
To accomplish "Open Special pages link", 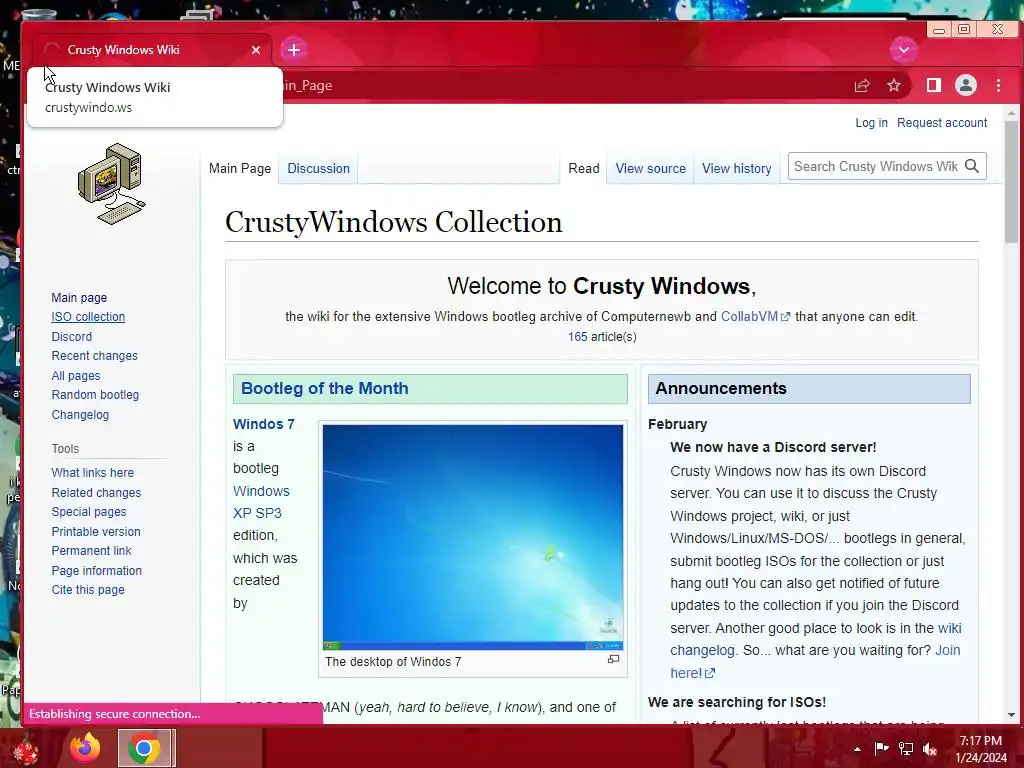I will (89, 512).
